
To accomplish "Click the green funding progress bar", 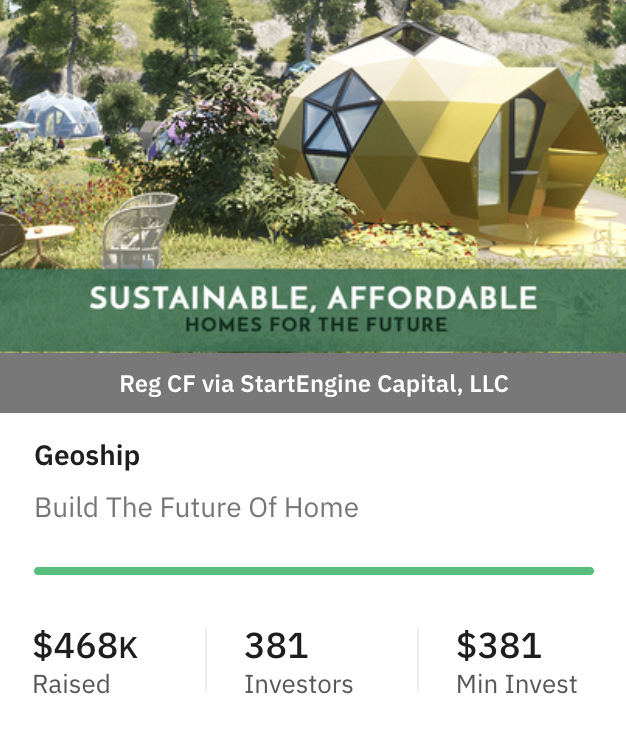I will pyautogui.click(x=314, y=571).
